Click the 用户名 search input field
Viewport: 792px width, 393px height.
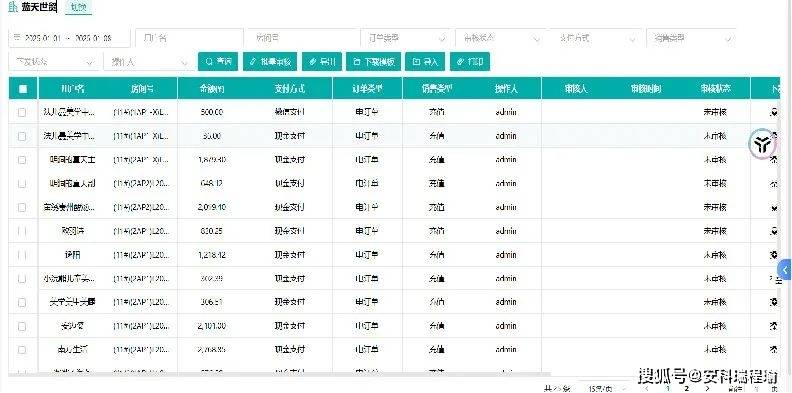point(189,38)
